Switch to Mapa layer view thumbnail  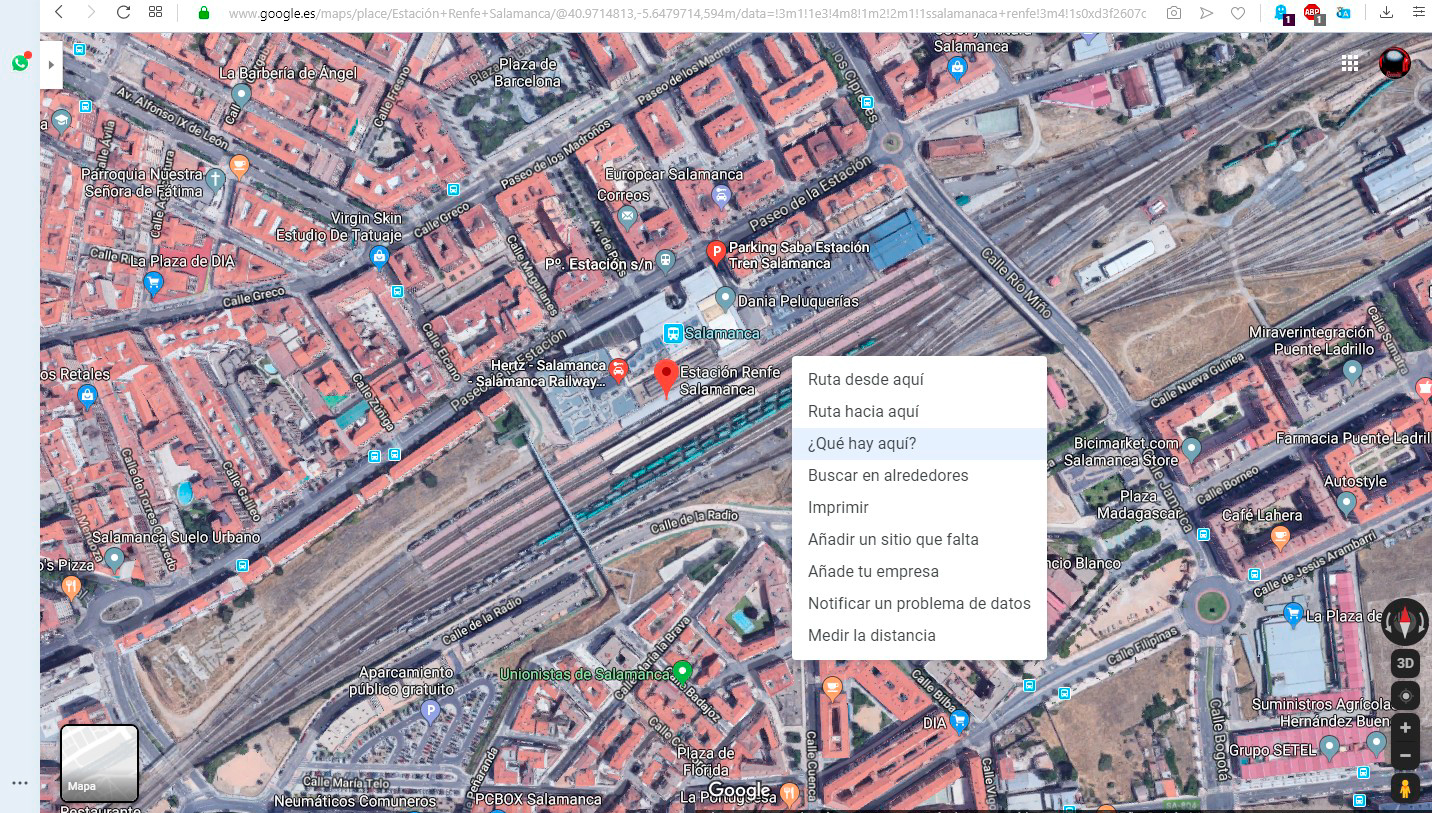(100, 764)
